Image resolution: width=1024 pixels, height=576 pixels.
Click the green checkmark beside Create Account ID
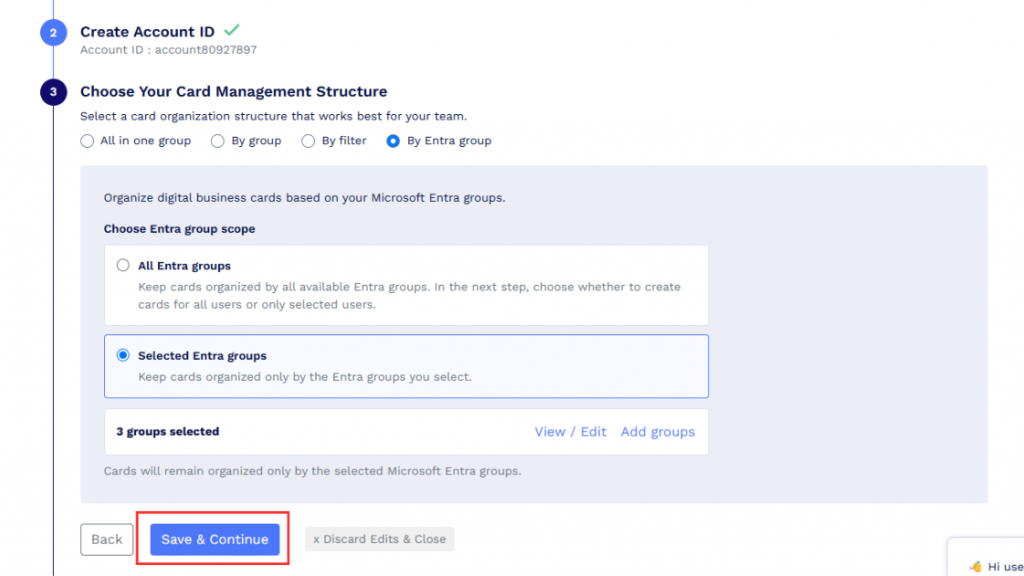coord(232,30)
